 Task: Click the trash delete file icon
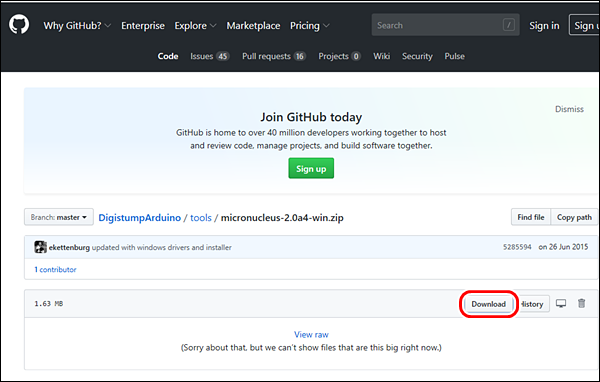(x=582, y=303)
